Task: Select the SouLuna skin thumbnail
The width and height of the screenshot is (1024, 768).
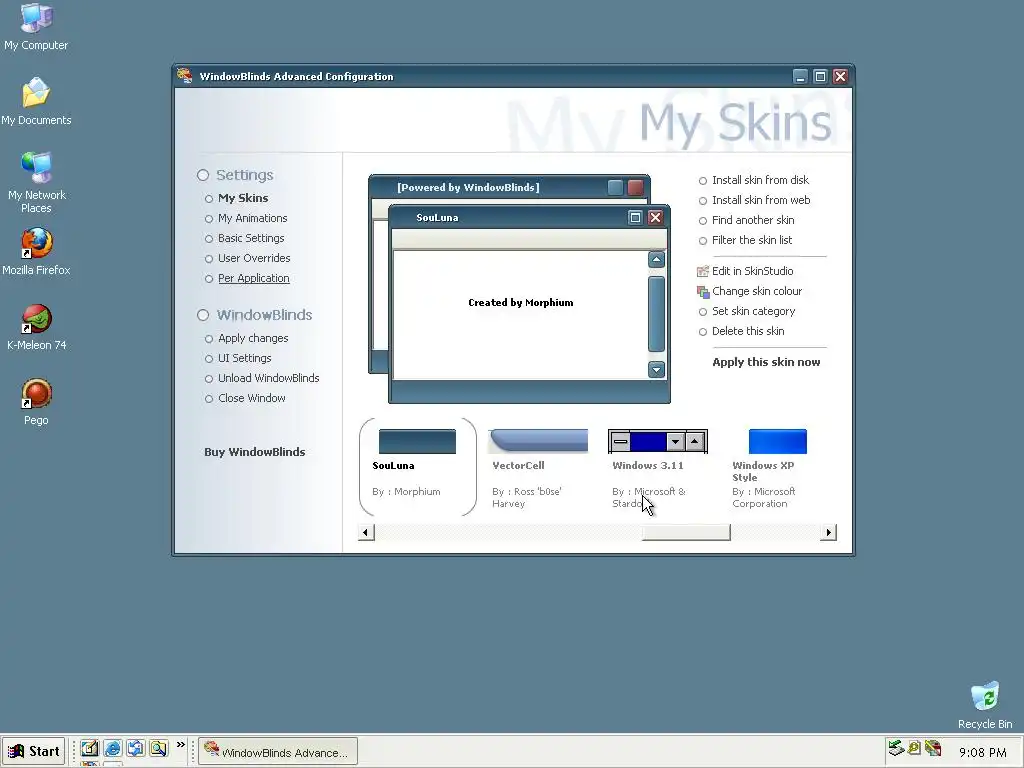Action: pyautogui.click(x=417, y=441)
